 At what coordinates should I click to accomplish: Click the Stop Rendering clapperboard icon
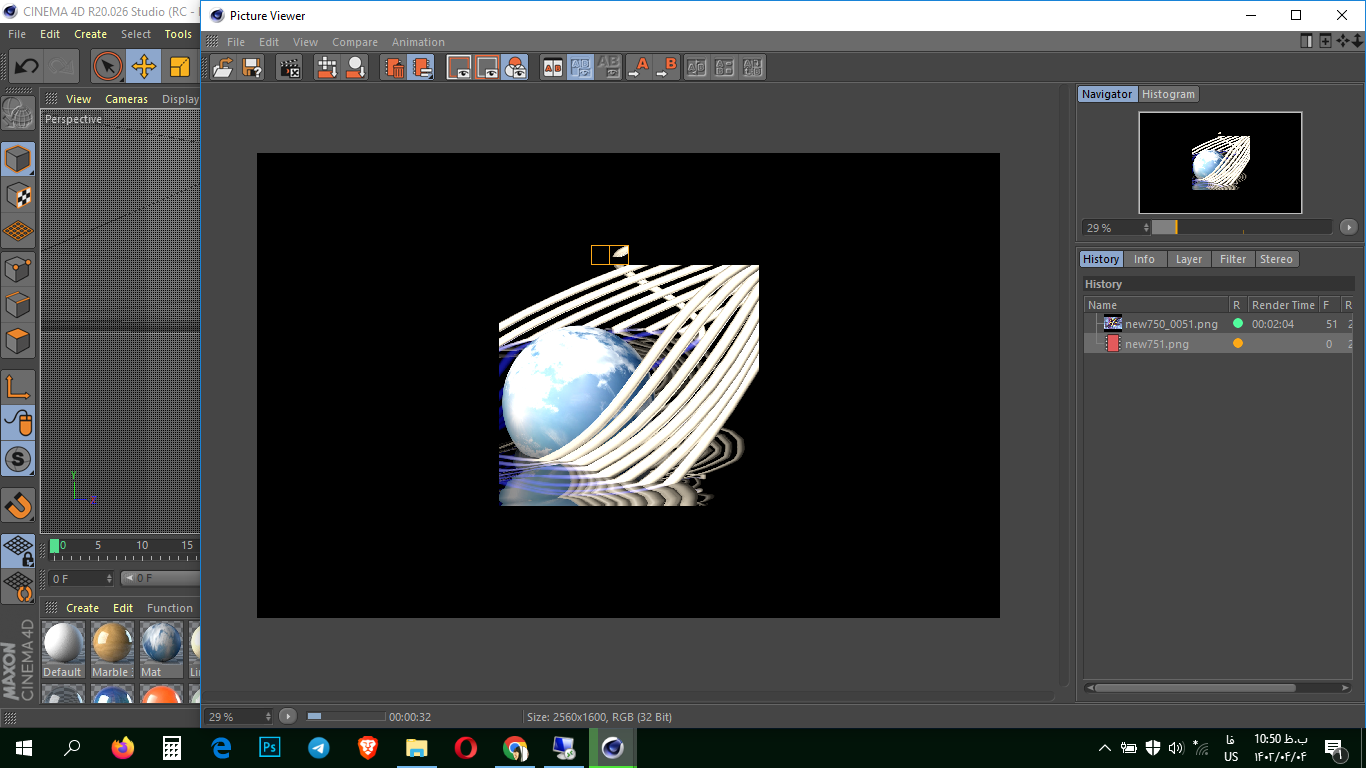tap(290, 67)
